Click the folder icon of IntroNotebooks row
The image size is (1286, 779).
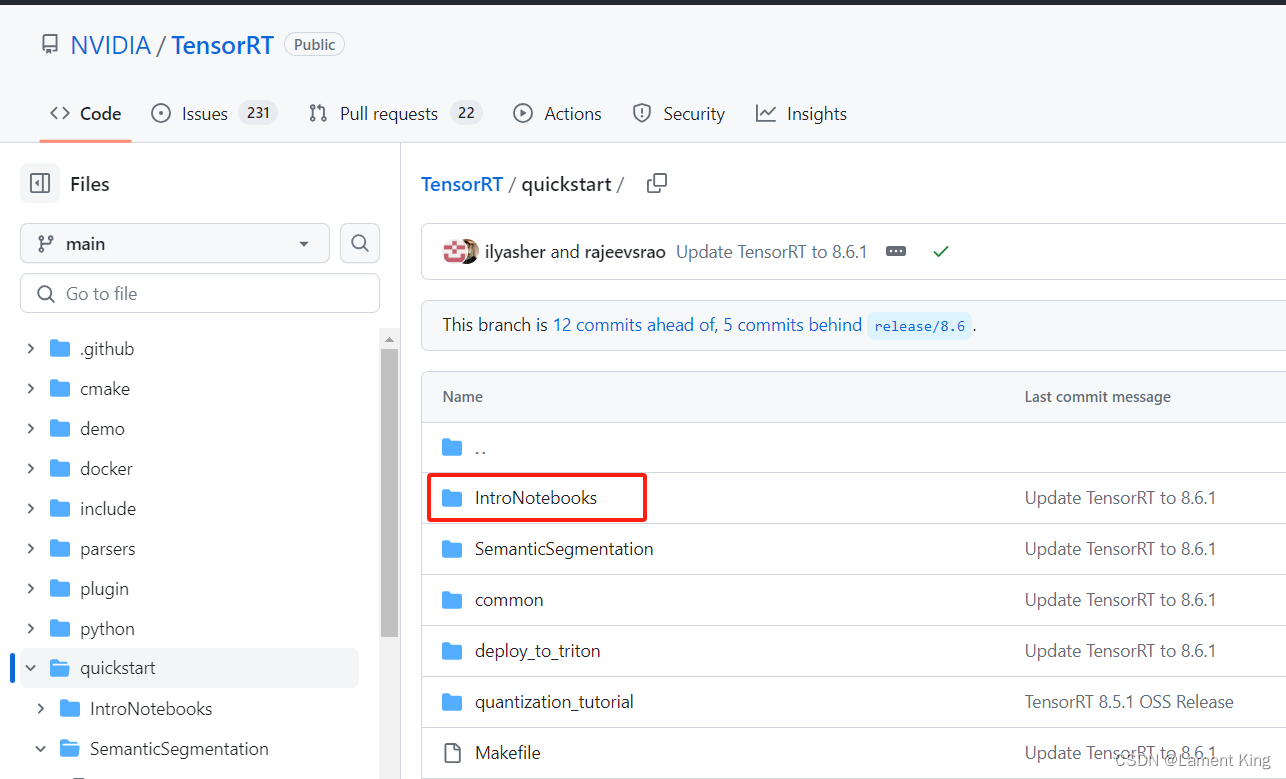pyautogui.click(x=452, y=498)
